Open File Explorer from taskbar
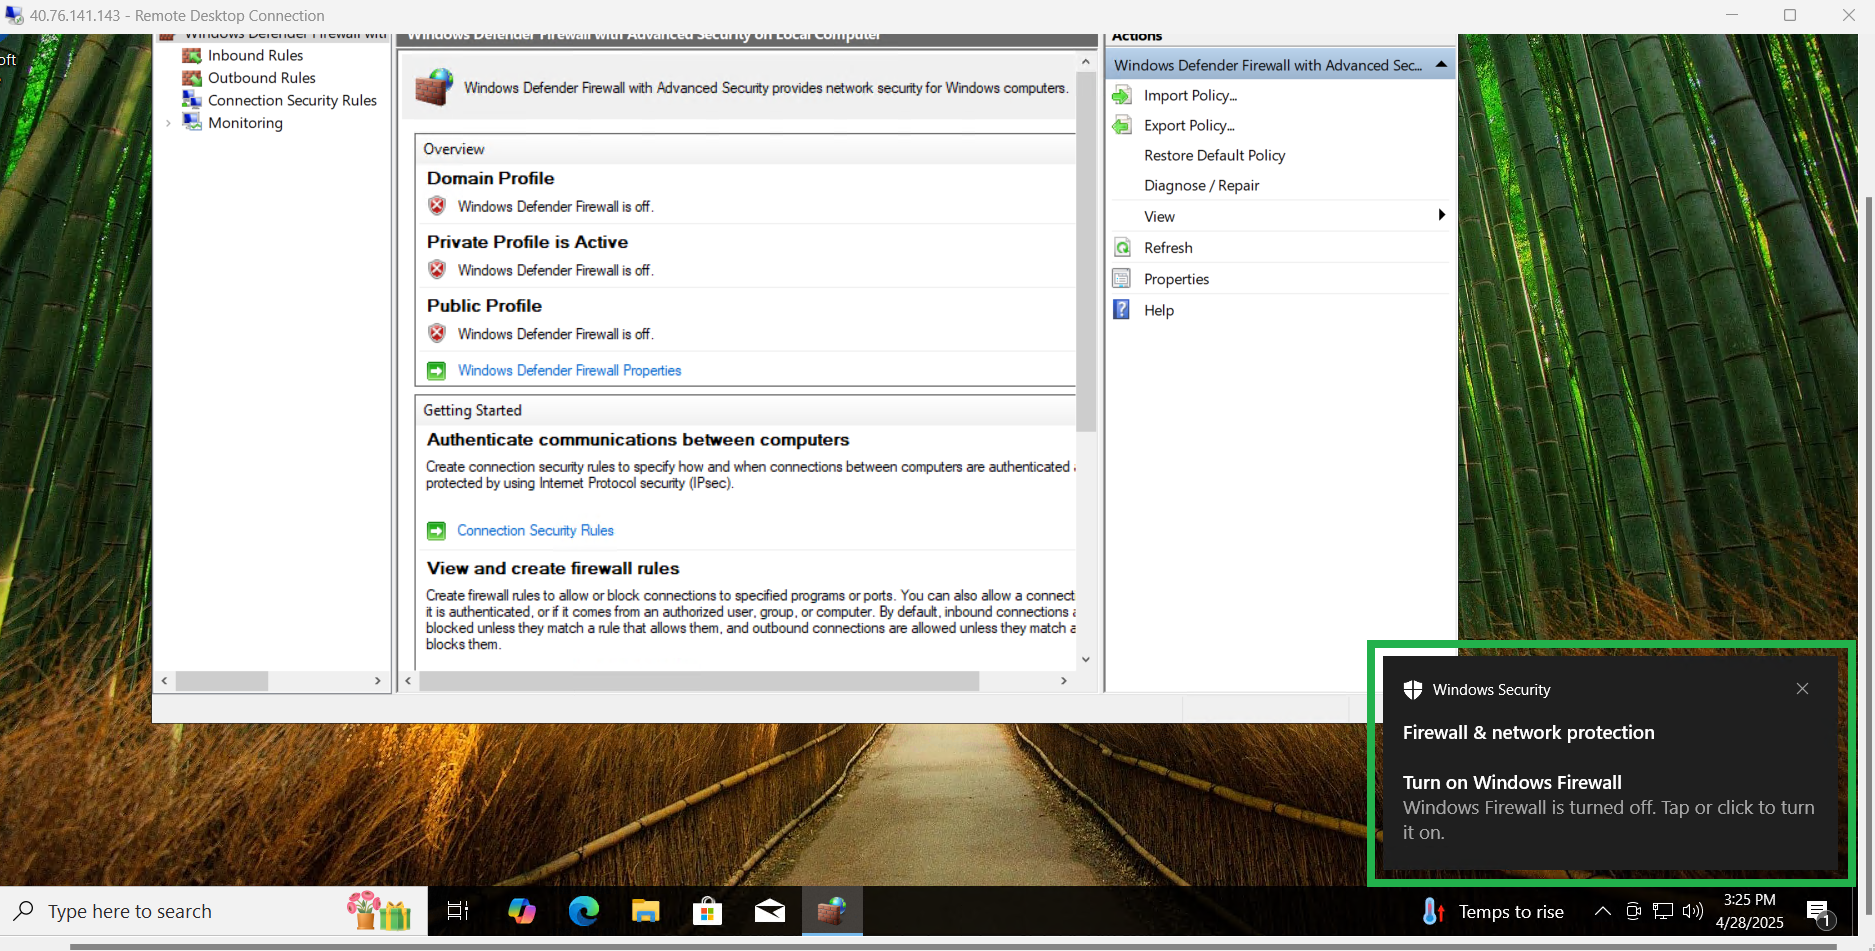Viewport: 1875px width, 951px height. pos(646,911)
